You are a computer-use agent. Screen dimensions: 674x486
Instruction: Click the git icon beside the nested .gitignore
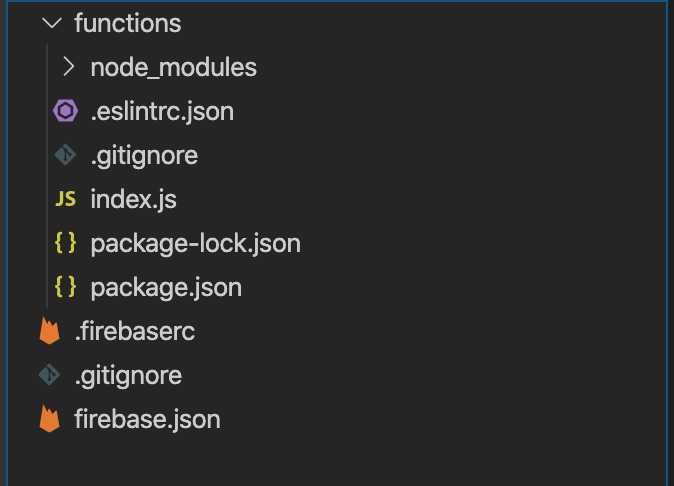(x=65, y=155)
